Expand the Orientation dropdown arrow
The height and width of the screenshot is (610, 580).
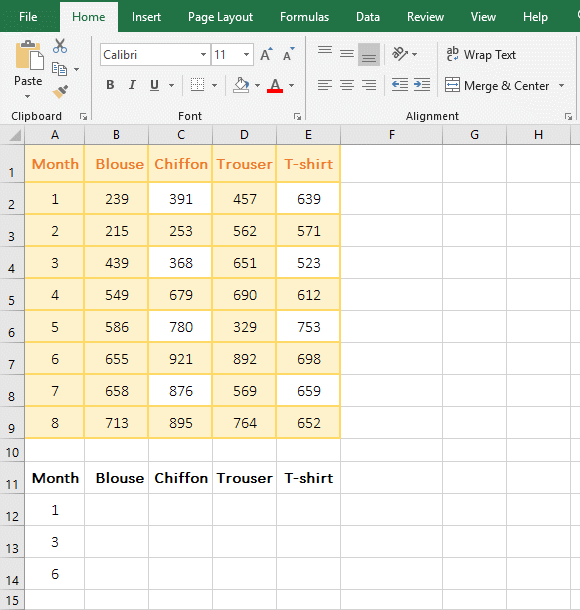coord(415,54)
